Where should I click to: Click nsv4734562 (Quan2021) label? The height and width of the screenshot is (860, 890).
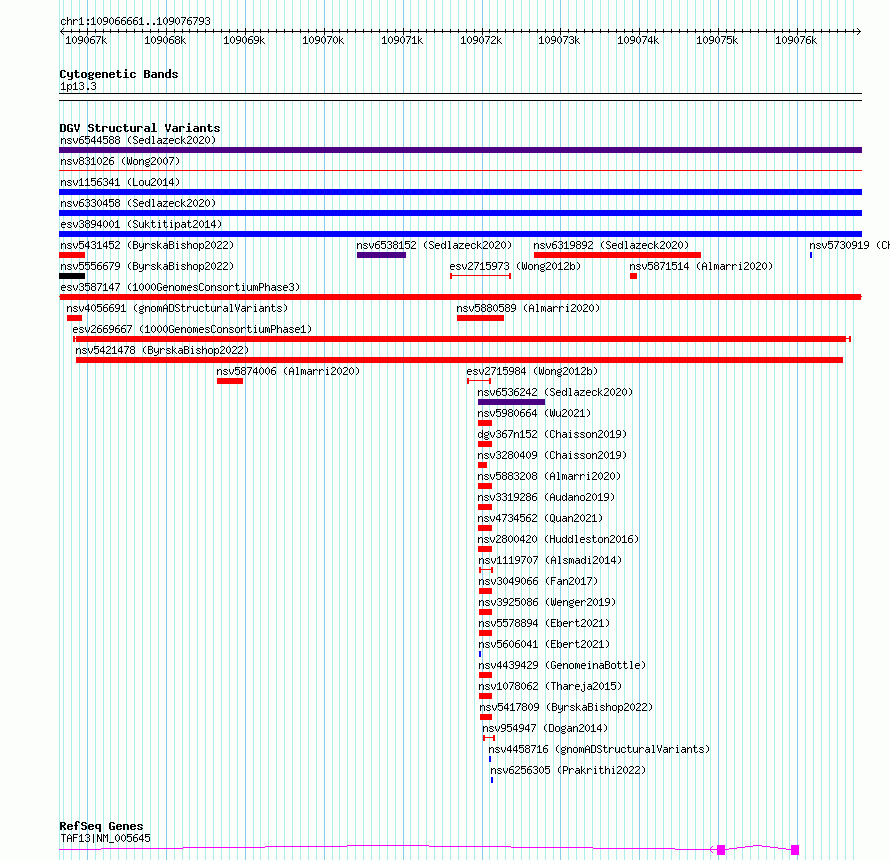pos(540,518)
